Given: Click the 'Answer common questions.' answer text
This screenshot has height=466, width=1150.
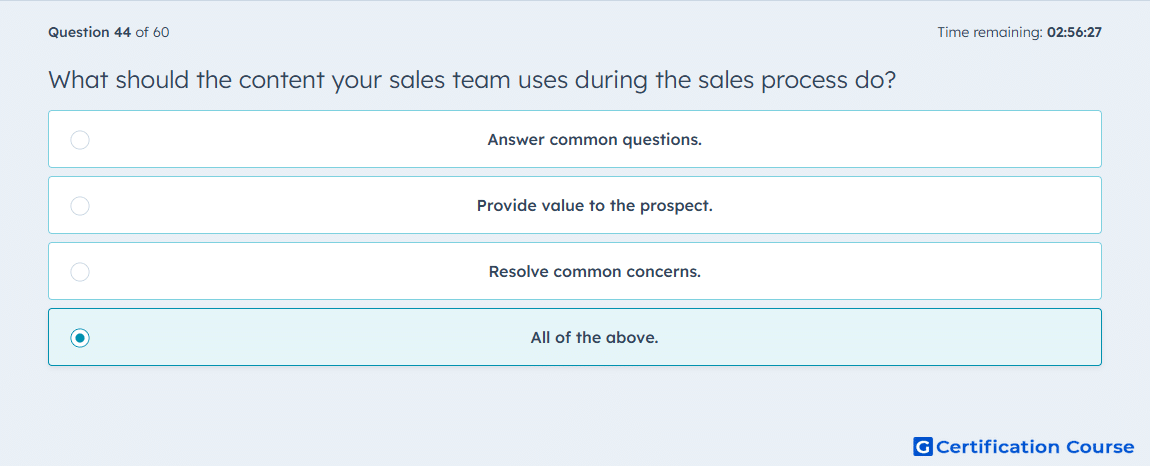Looking at the screenshot, I should [595, 139].
